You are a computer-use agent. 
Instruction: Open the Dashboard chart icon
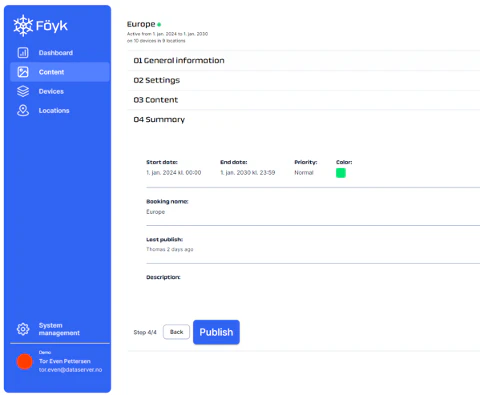coord(23,53)
